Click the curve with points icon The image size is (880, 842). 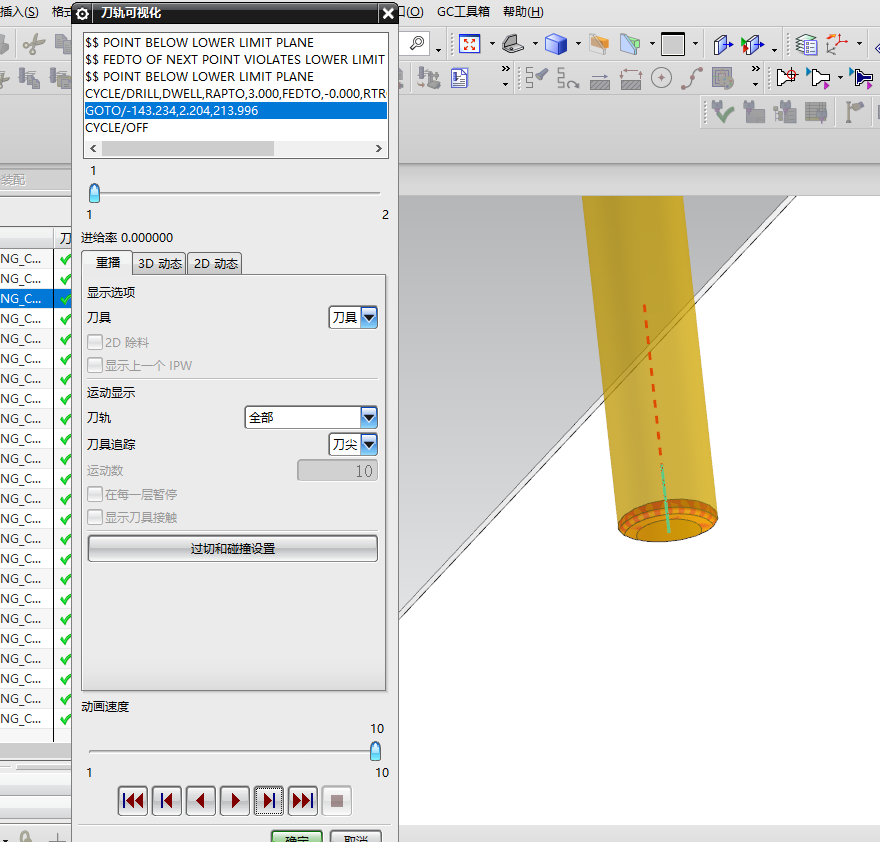point(692,78)
